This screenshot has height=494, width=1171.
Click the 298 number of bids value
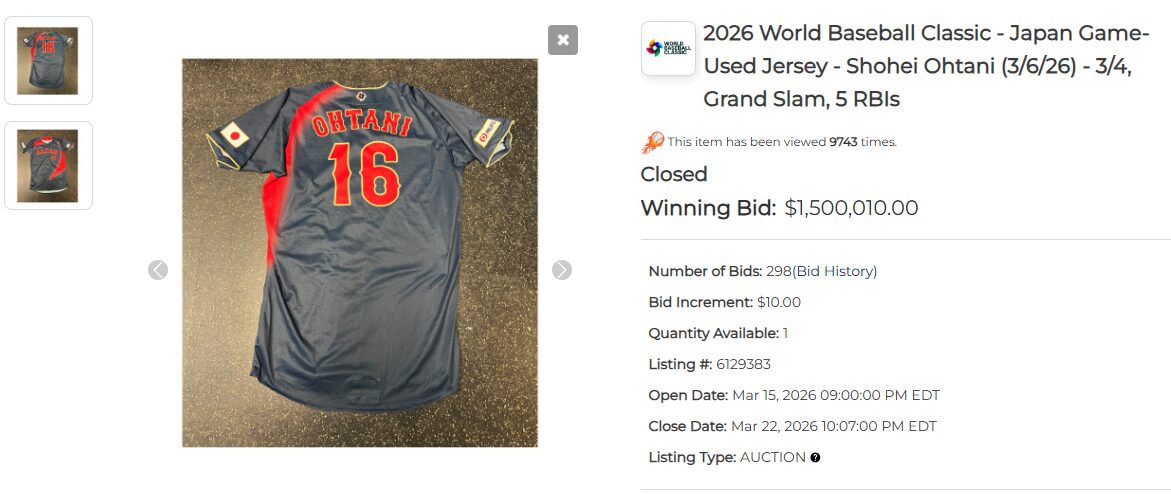click(778, 271)
